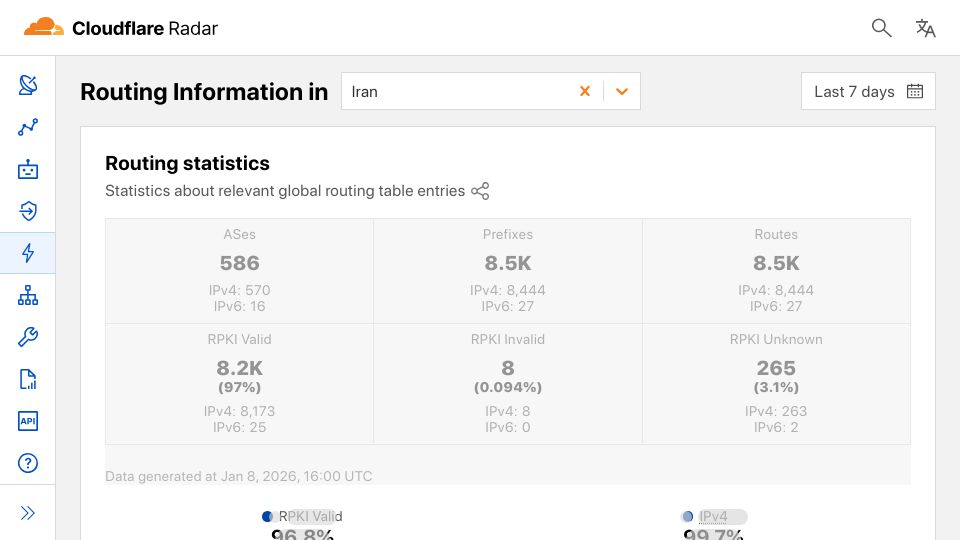The width and height of the screenshot is (960, 540).
Task: Select the RPKI Valid 8.2K value
Action: [x=239, y=368]
